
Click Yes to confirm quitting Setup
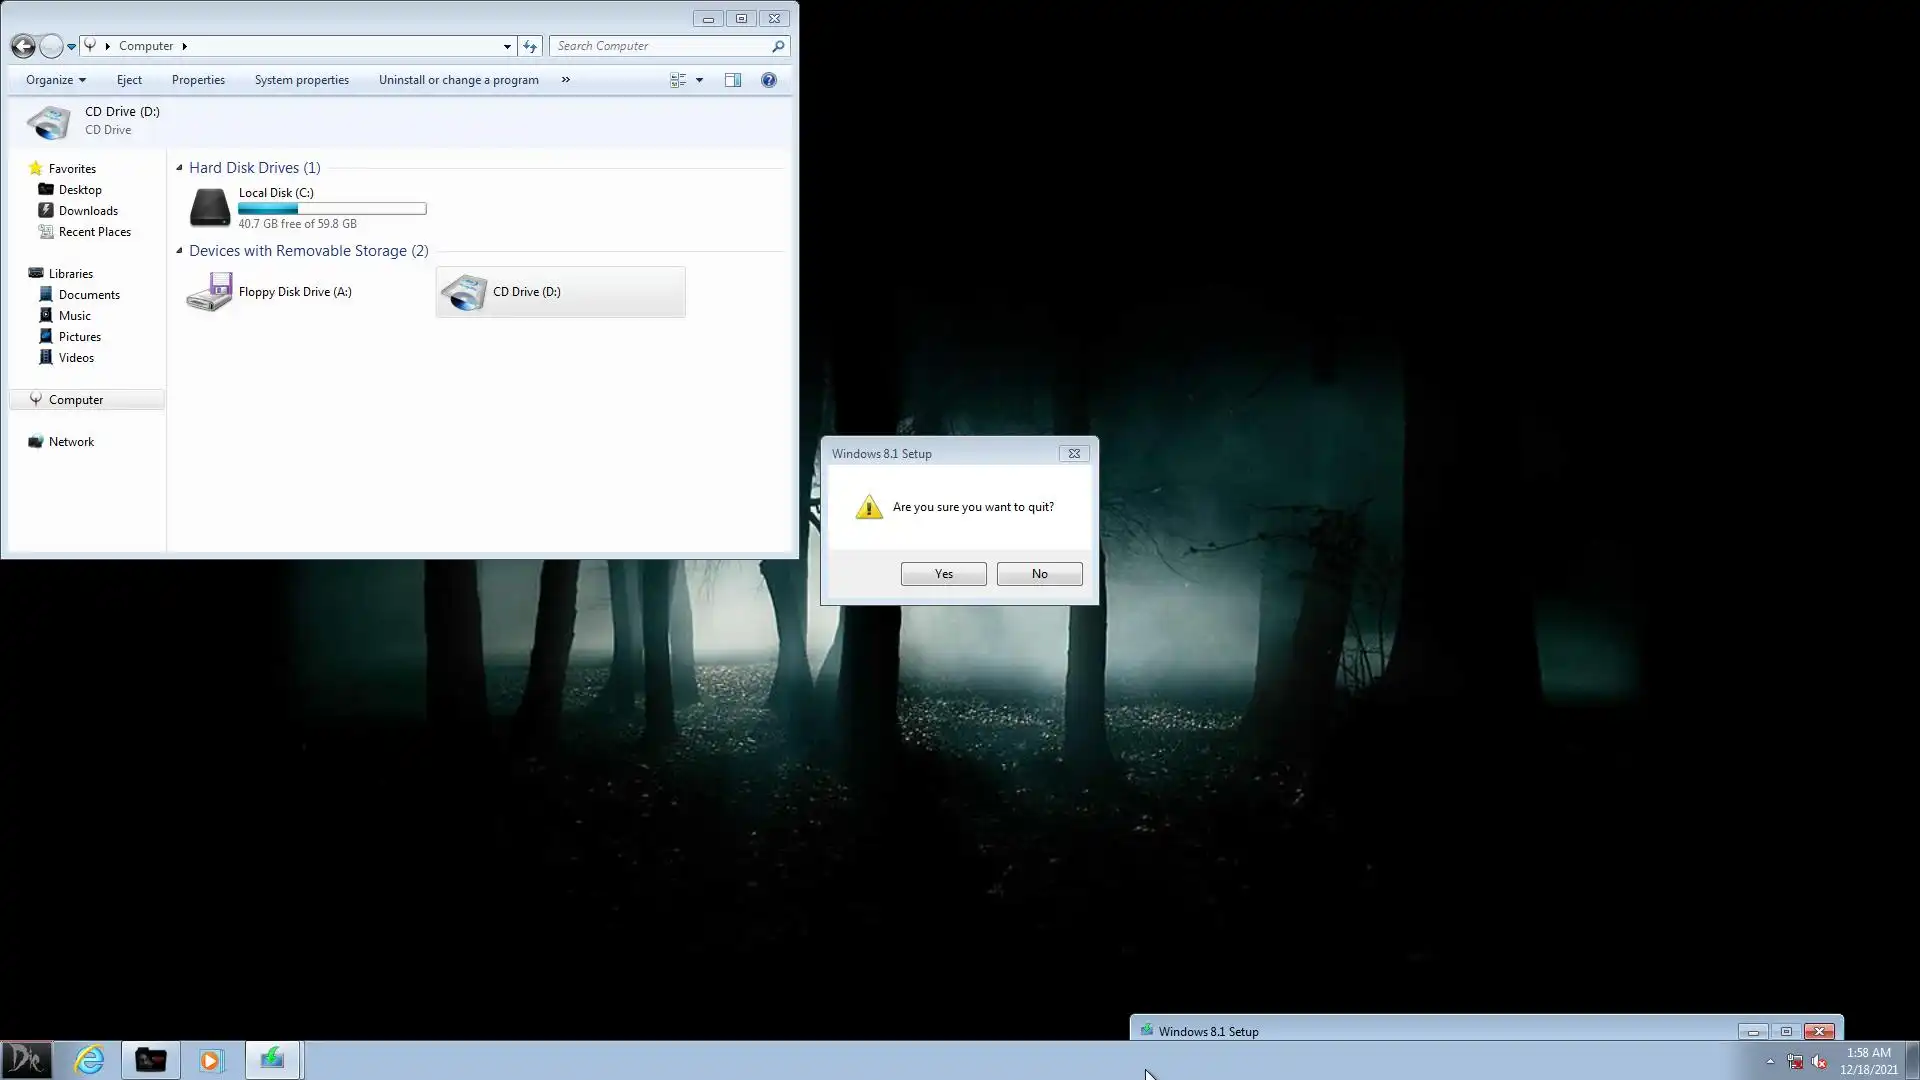pyautogui.click(x=943, y=574)
